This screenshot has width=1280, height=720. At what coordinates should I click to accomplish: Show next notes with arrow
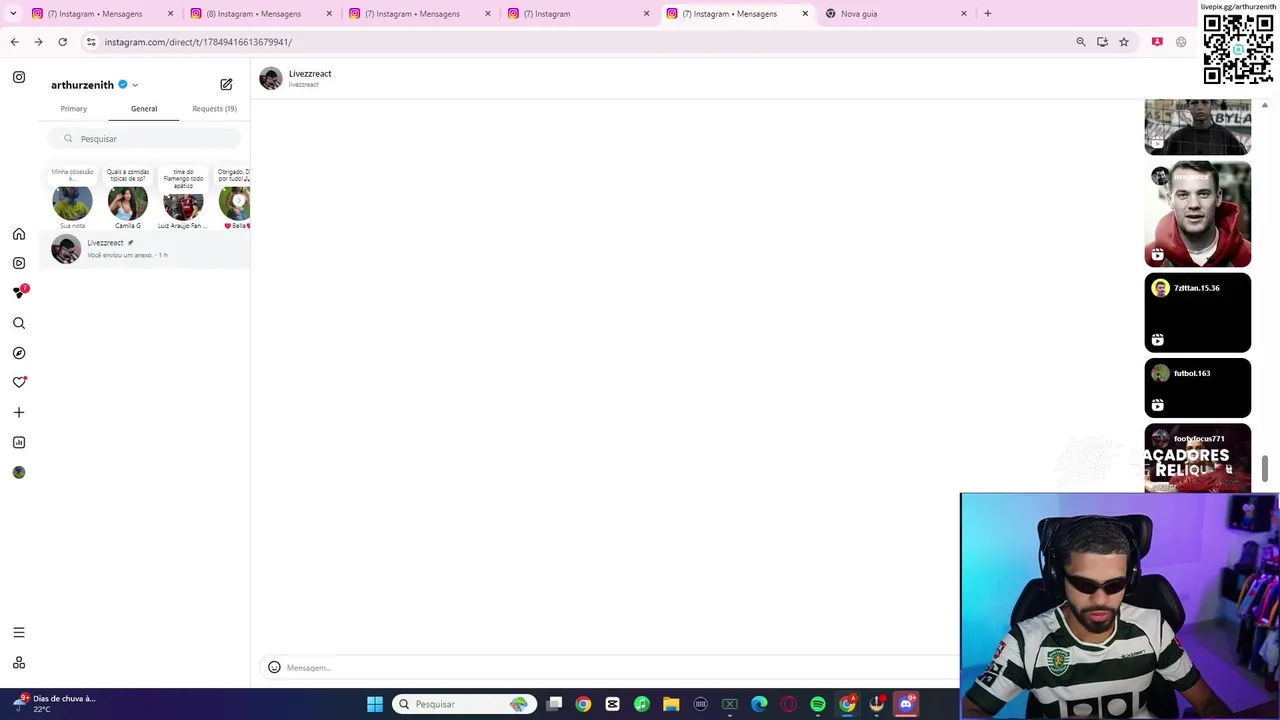238,201
